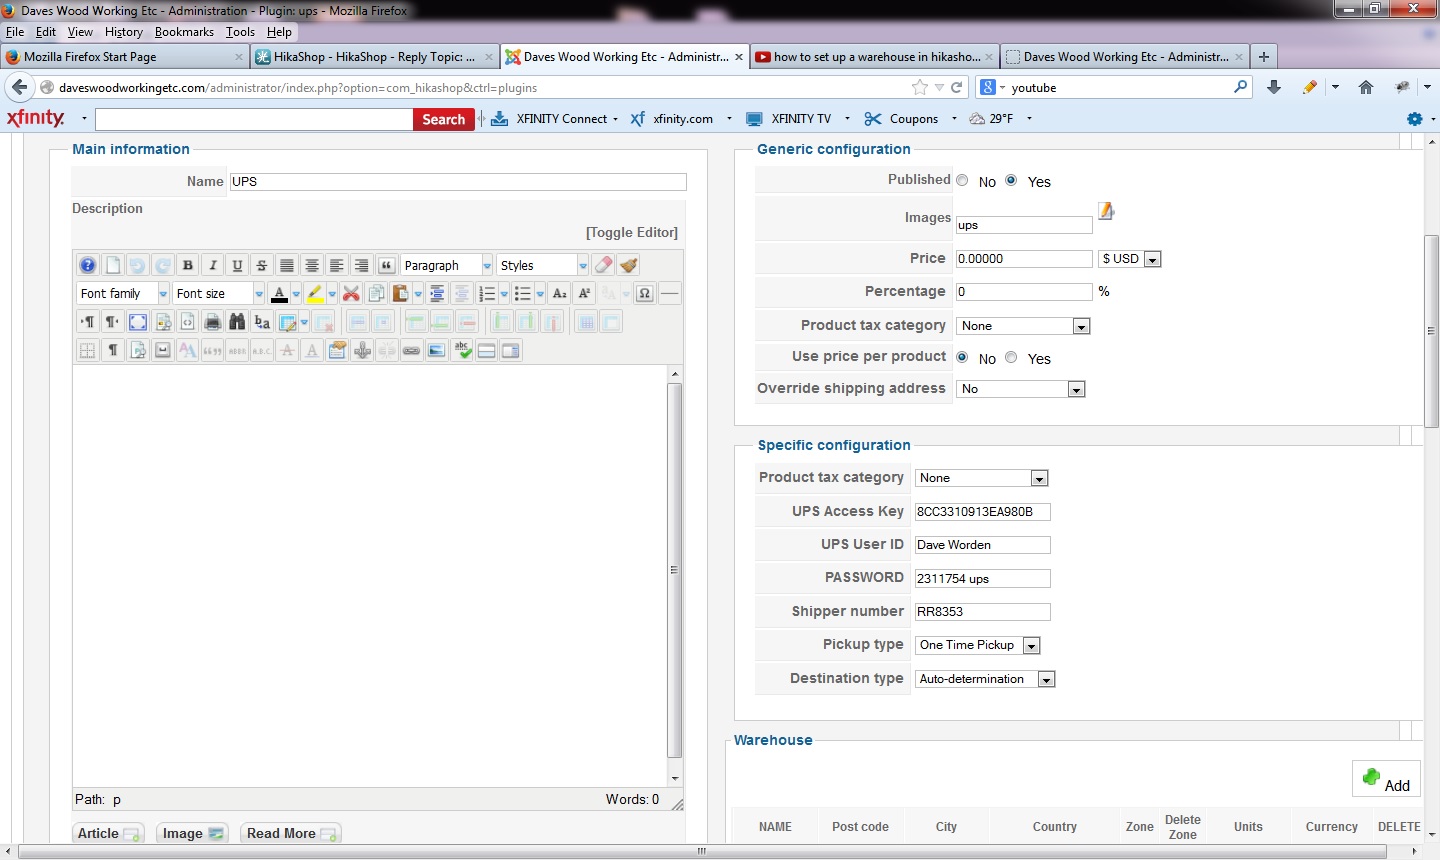Apply strikethrough formatting in editor toolbar
Viewport: 1440px width, 860px height.
(x=262, y=265)
